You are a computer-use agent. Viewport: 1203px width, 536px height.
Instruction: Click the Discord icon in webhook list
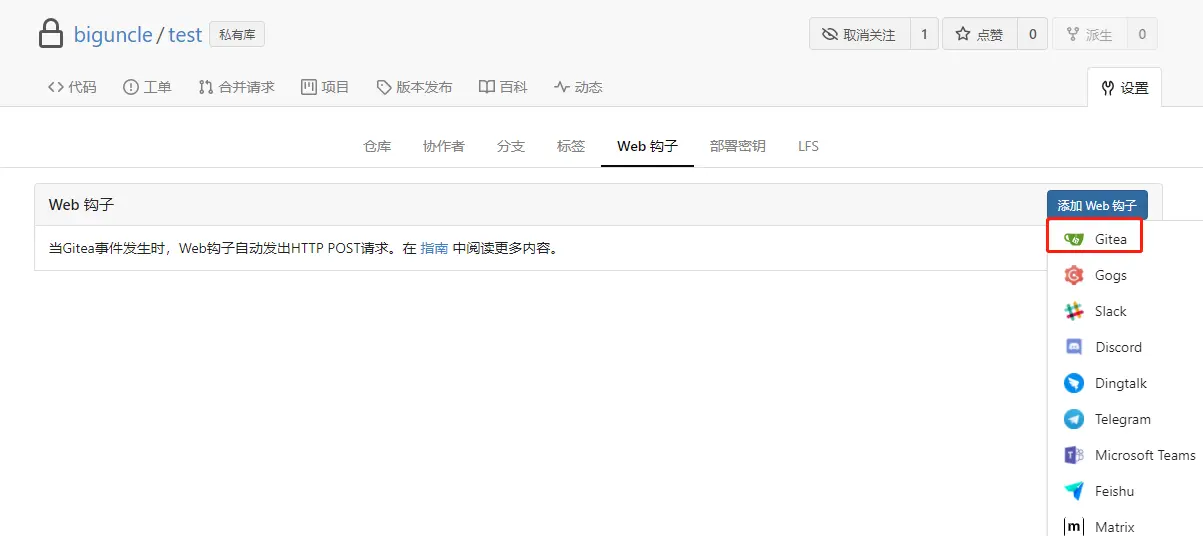pyautogui.click(x=1074, y=347)
